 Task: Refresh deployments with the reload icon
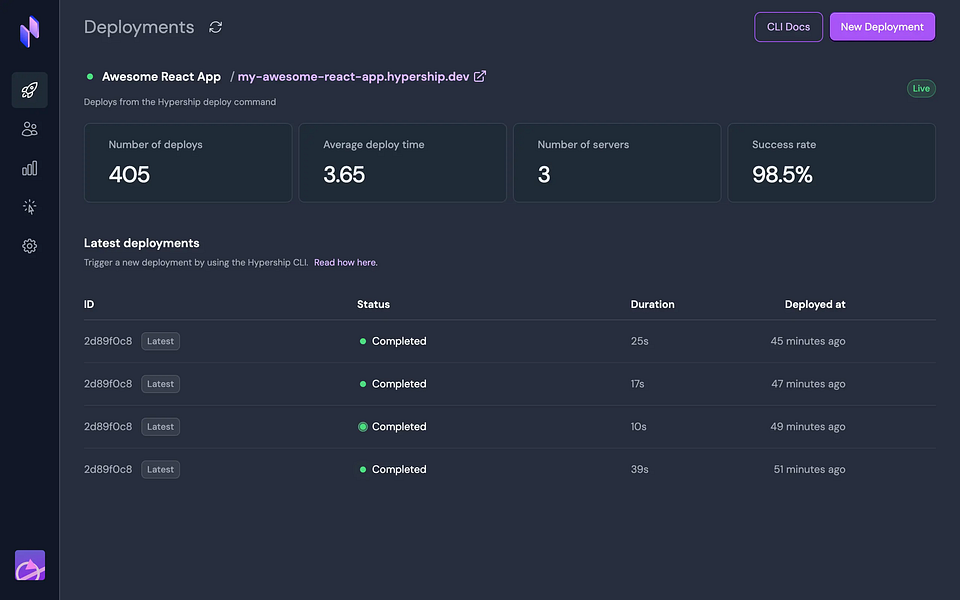[x=215, y=27]
